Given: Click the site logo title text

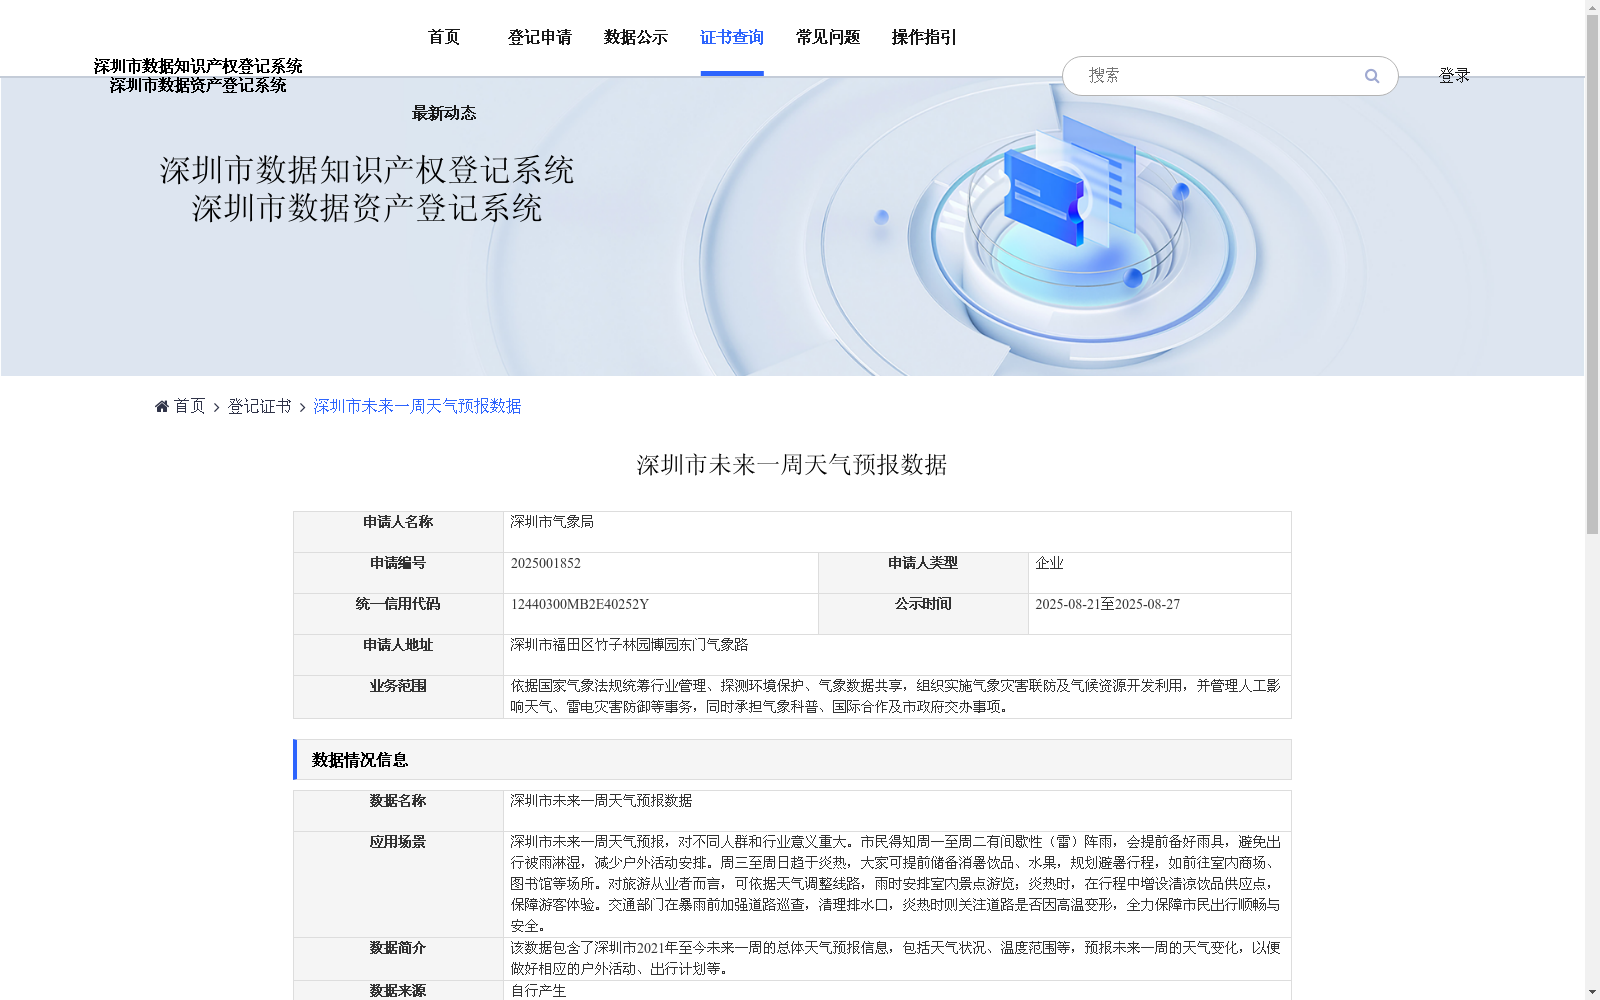Looking at the screenshot, I should tap(198, 76).
